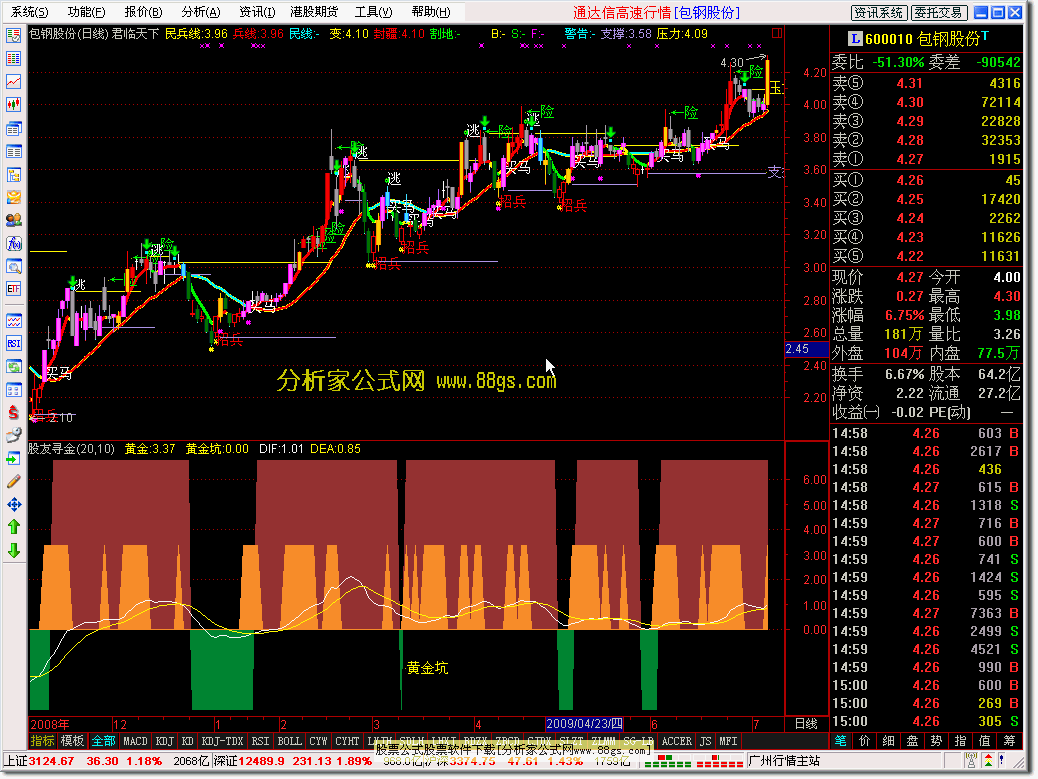Click the green arrow import icon

coord(13,459)
